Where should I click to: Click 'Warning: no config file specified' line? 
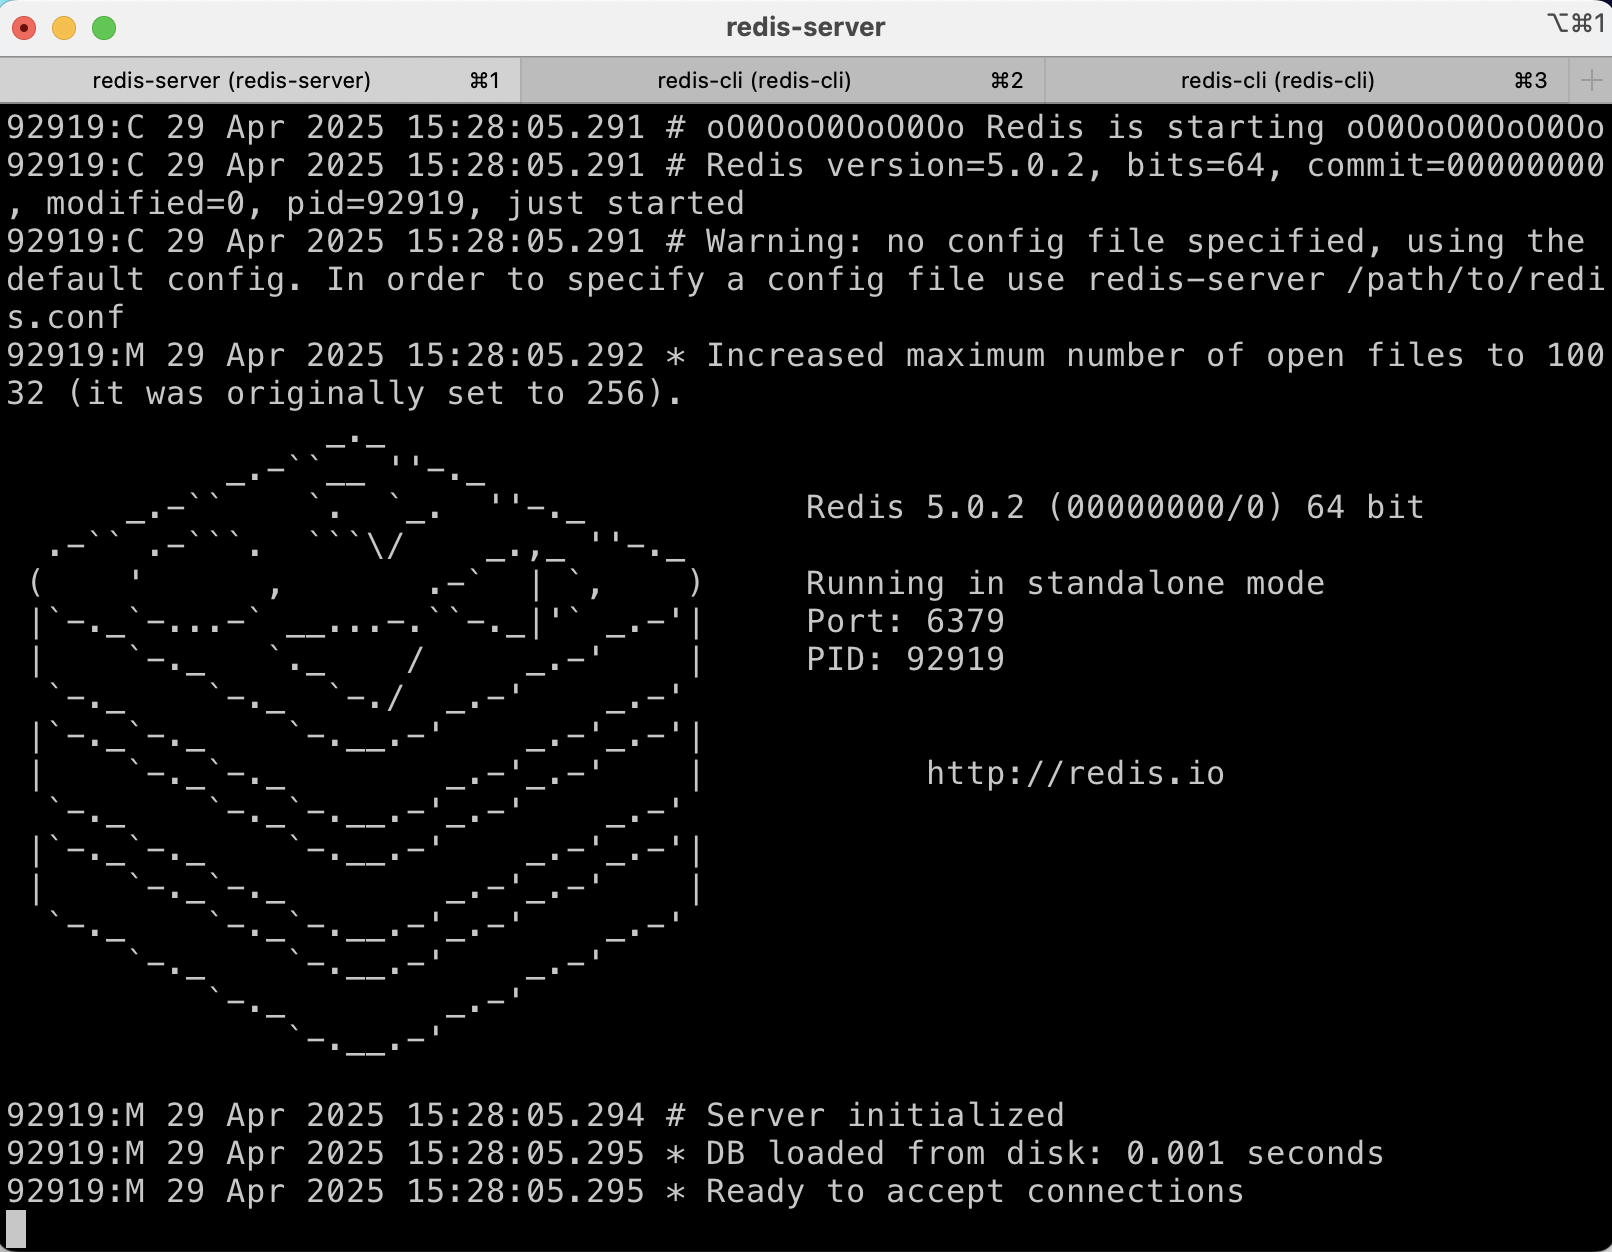click(795, 241)
